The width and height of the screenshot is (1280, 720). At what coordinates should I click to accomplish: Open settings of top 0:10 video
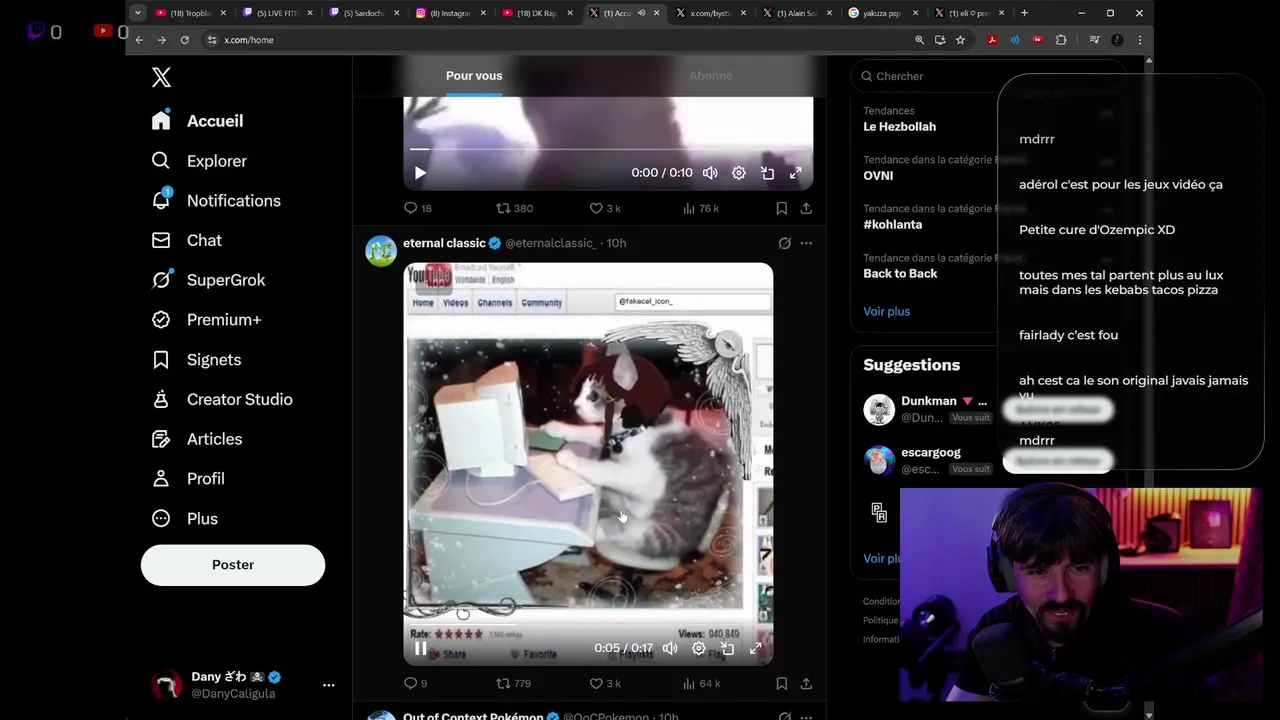tap(739, 173)
